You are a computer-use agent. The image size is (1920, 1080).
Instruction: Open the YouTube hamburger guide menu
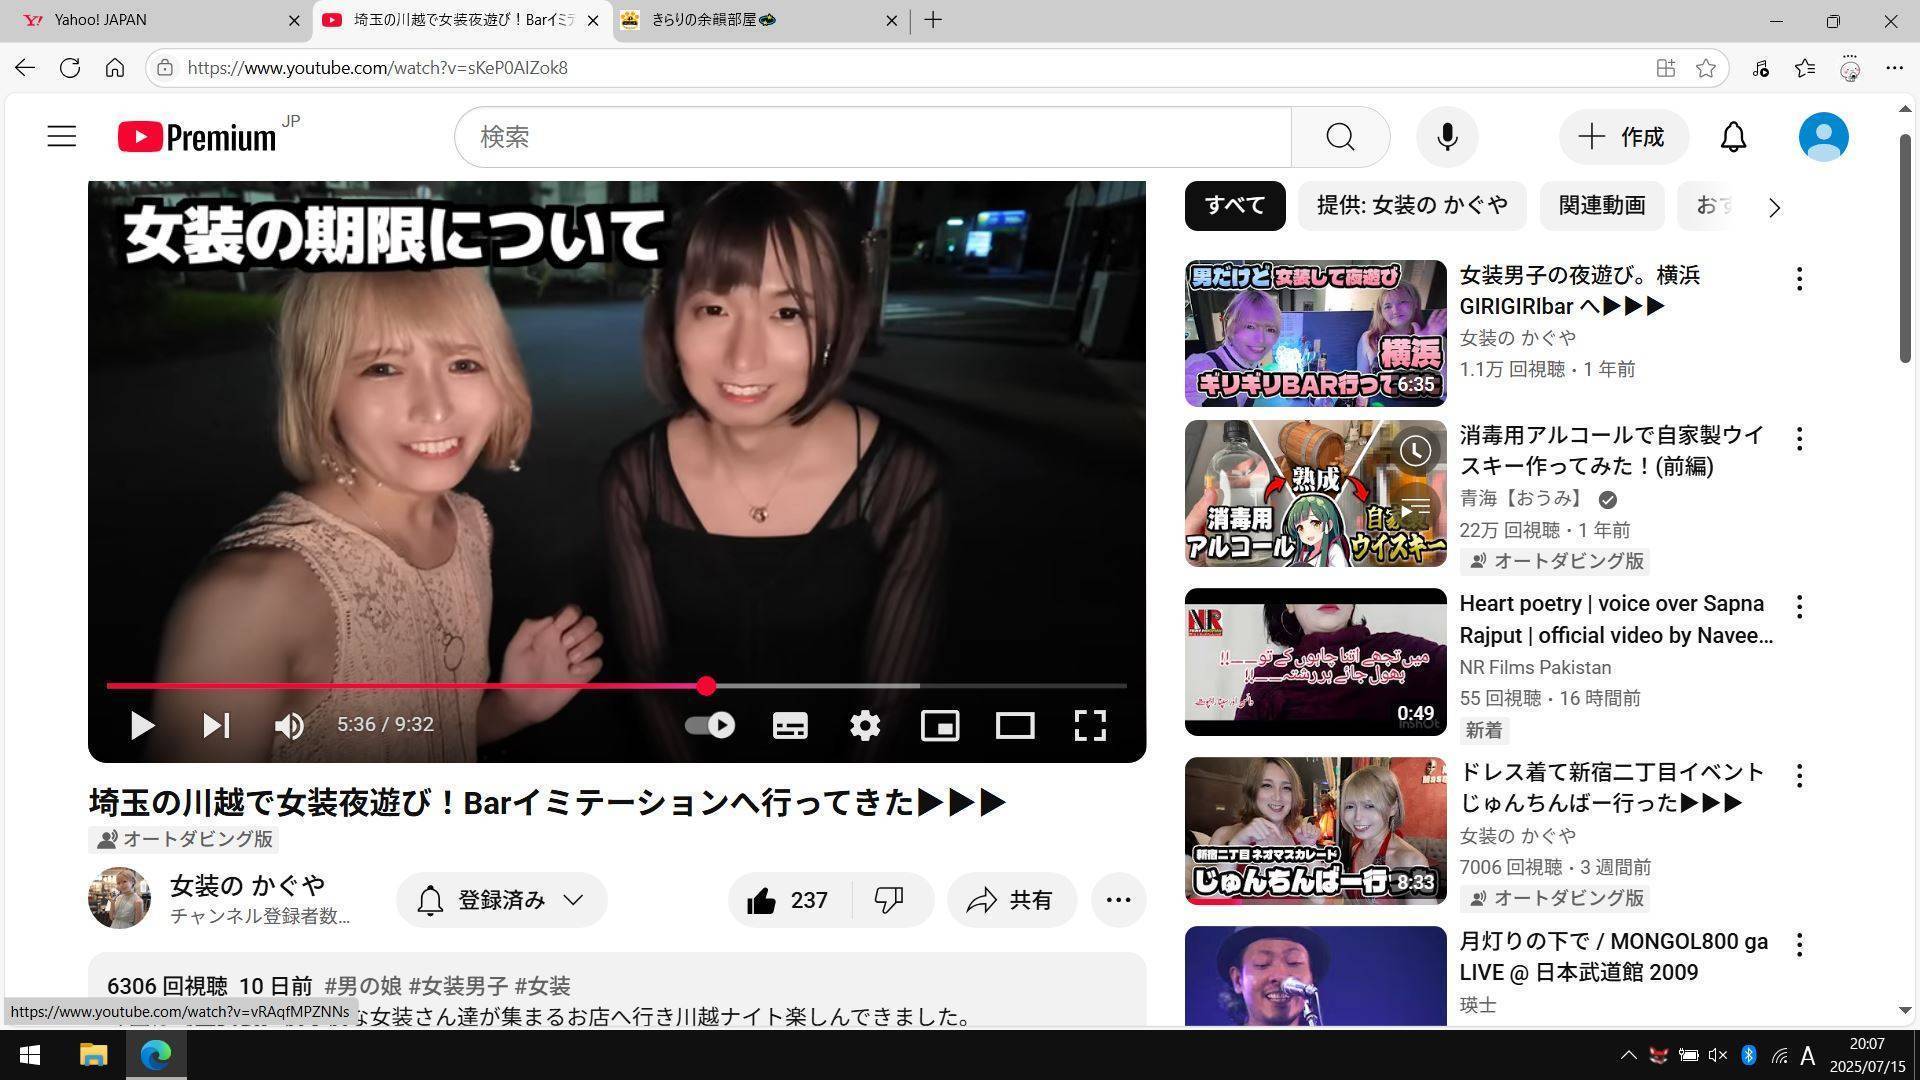[x=62, y=136]
